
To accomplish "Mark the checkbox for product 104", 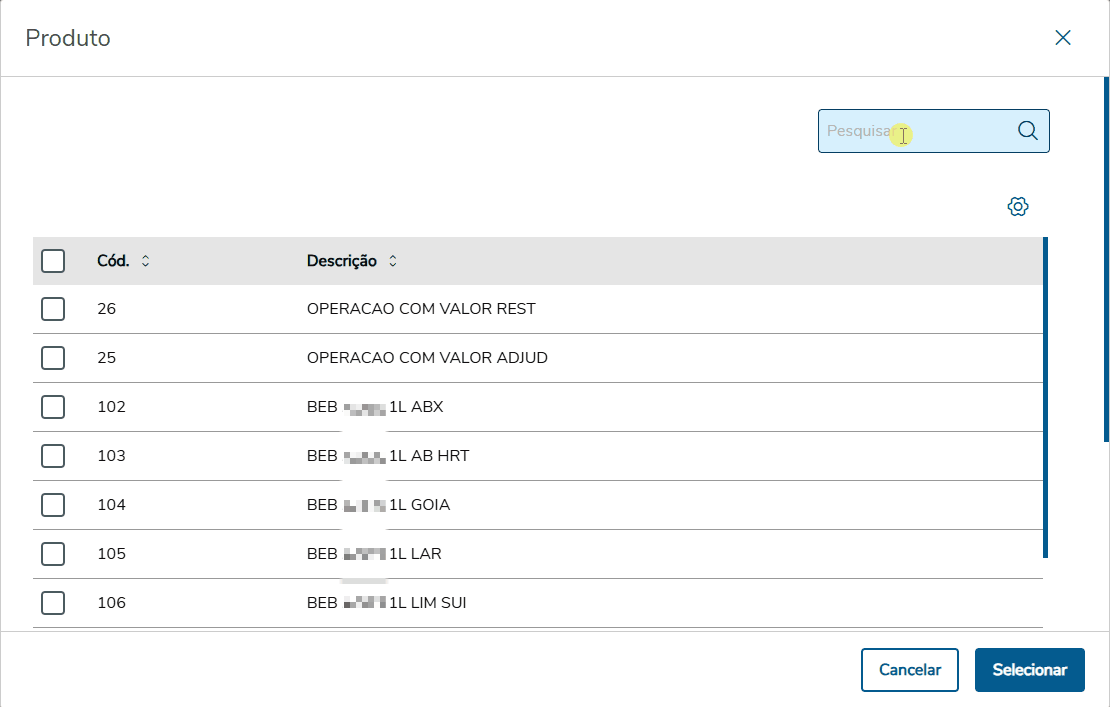I will 53,505.
